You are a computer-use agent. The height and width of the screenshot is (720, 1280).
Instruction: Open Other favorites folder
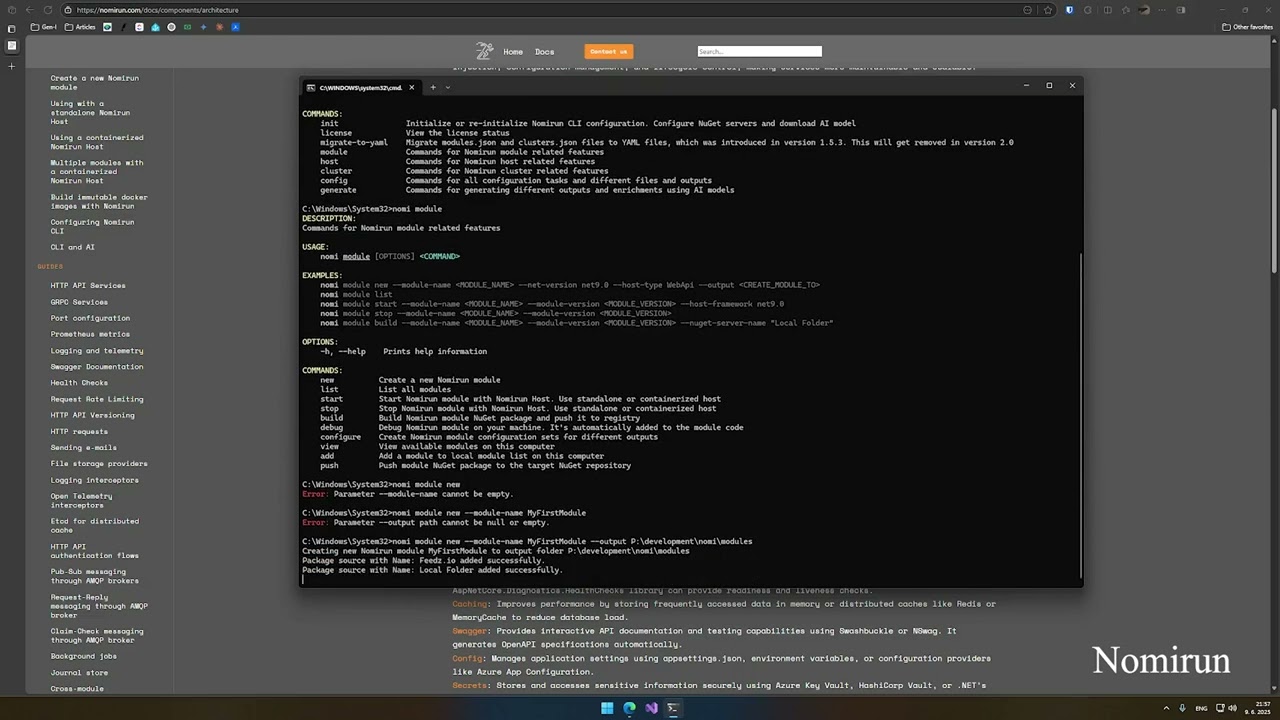coord(1248,27)
